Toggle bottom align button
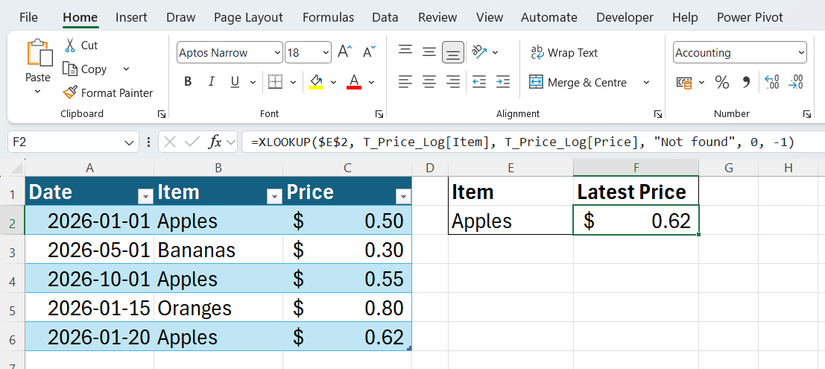825x369 pixels. (453, 53)
